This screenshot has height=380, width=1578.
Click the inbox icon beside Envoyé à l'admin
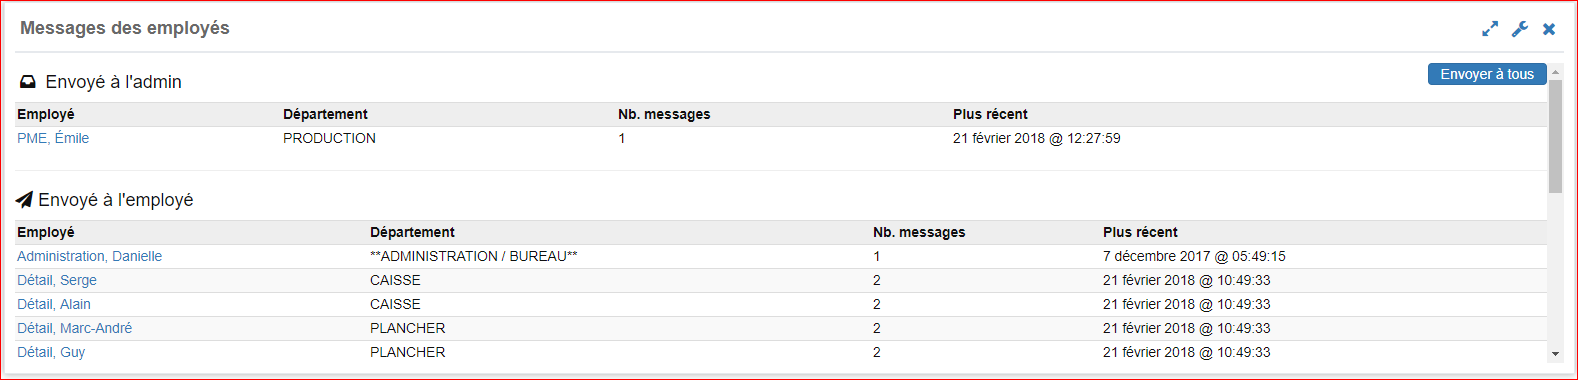(x=28, y=82)
